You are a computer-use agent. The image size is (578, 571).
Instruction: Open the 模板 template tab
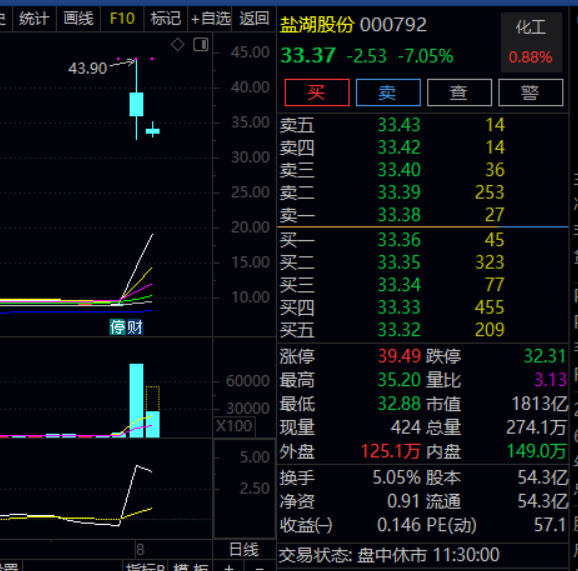191,567
